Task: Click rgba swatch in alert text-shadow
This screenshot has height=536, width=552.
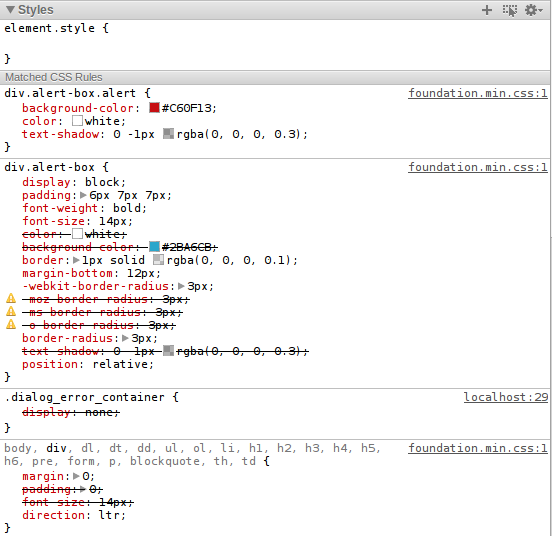Action: (x=168, y=134)
